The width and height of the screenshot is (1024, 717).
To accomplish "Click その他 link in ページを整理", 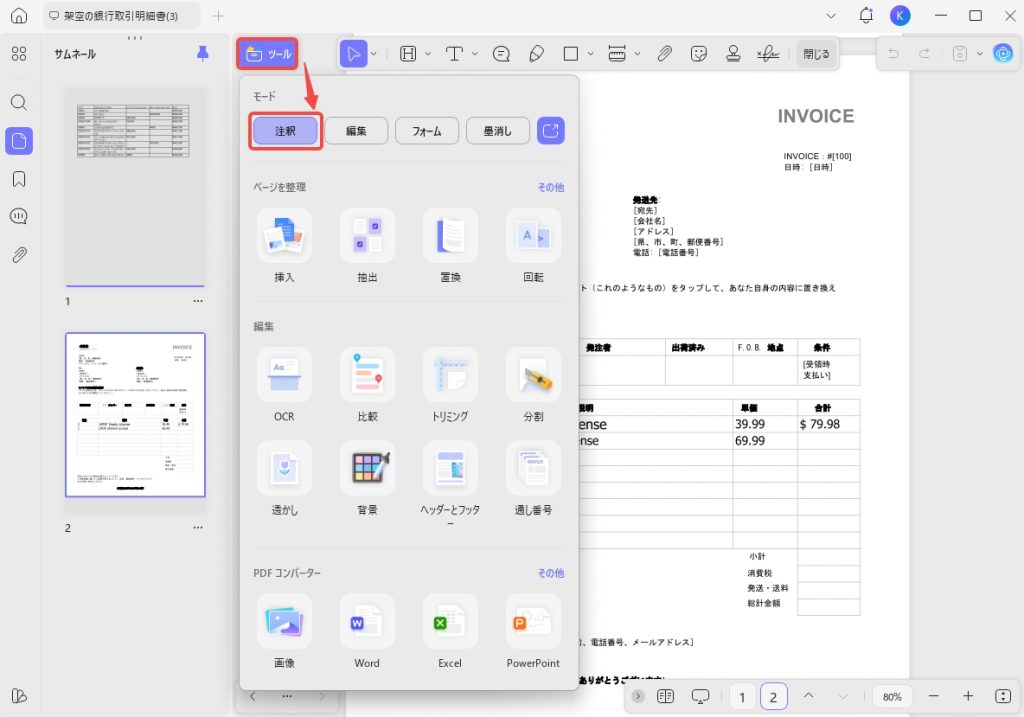I will (x=551, y=187).
